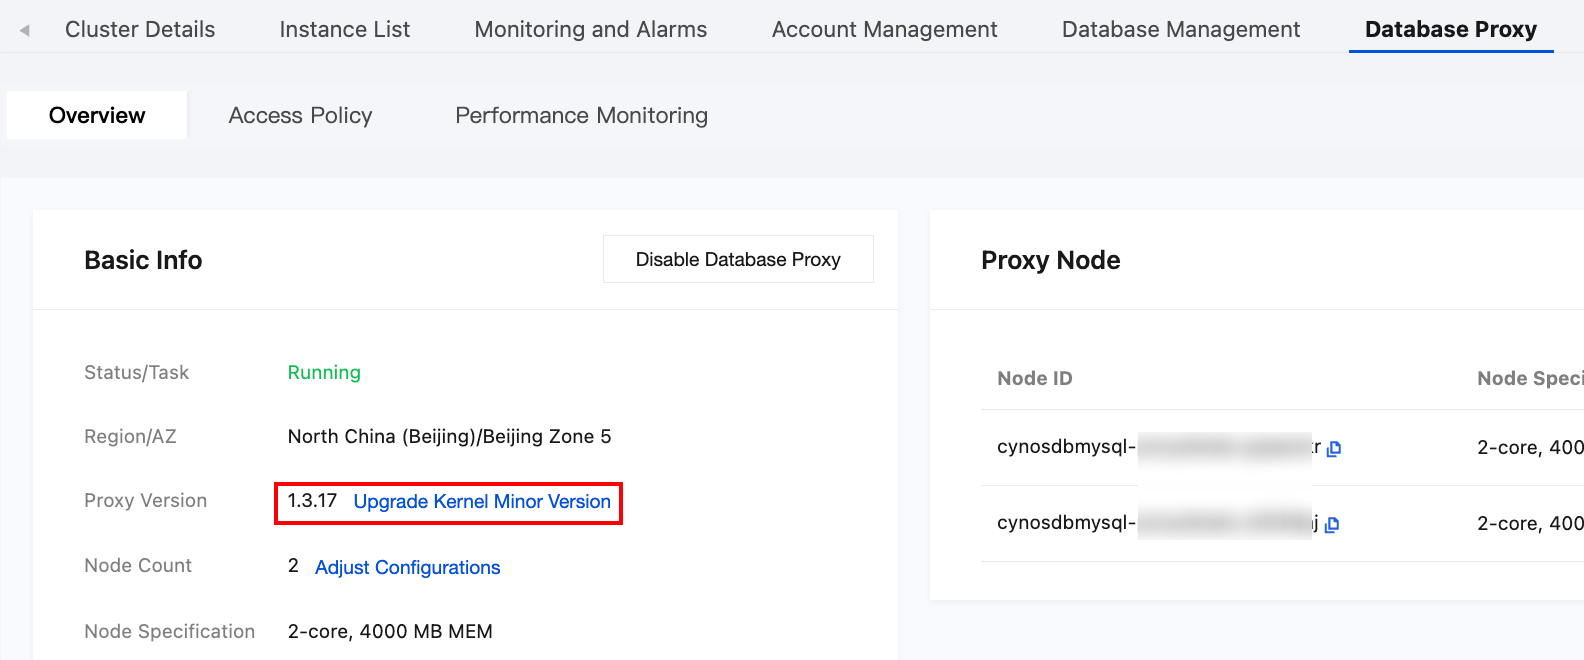Go to Monitoring and Alarms tab
This screenshot has width=1584, height=660.
coord(591,30)
